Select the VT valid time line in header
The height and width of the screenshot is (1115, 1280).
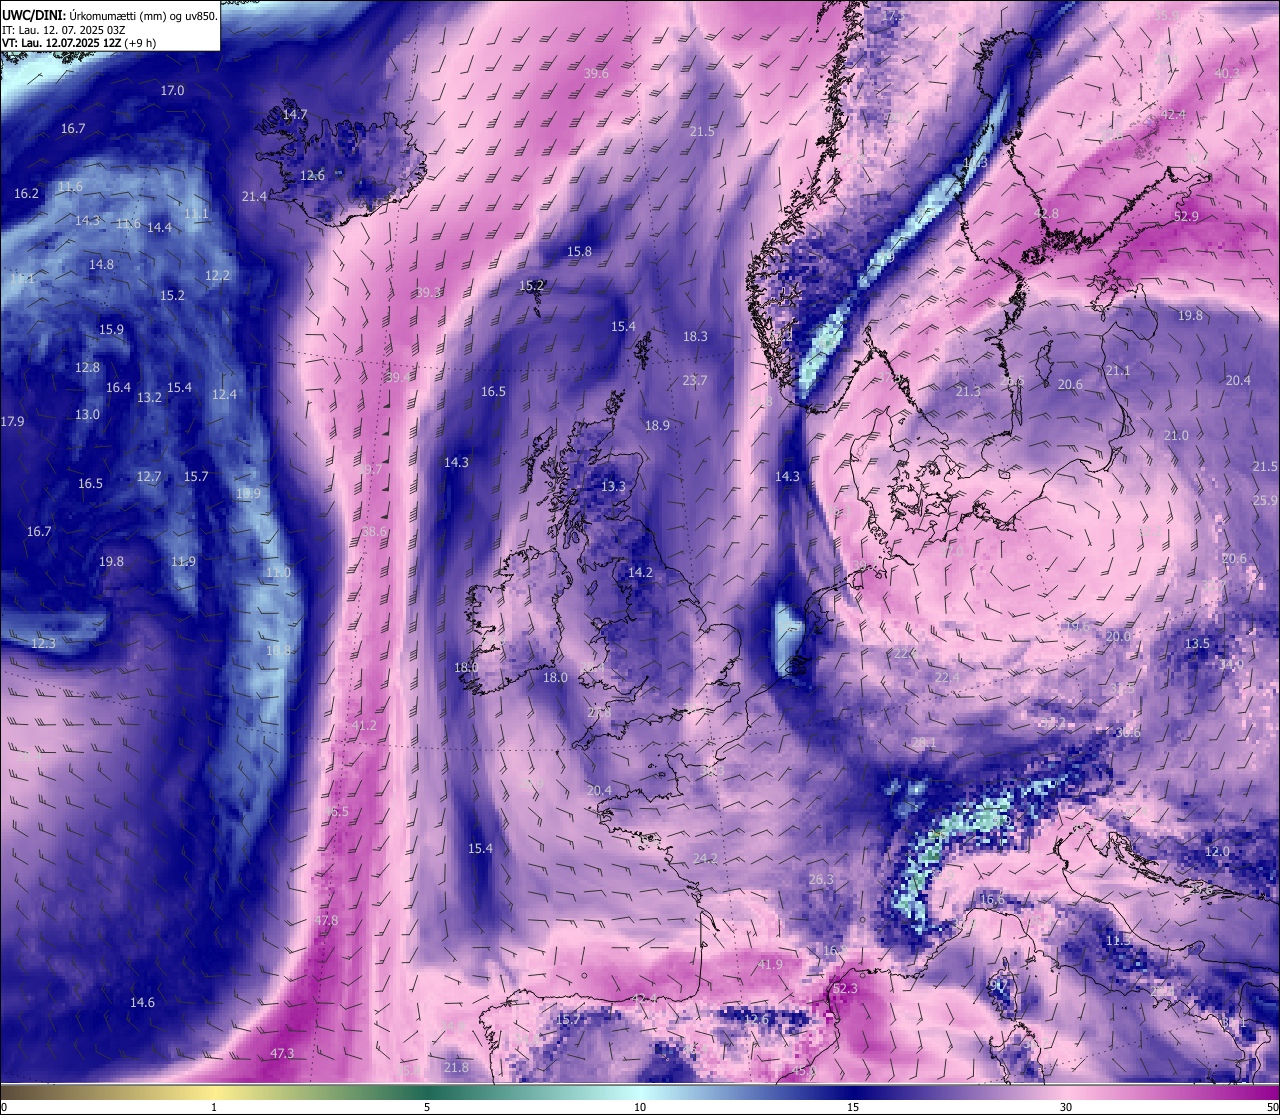pyautogui.click(x=79, y=43)
